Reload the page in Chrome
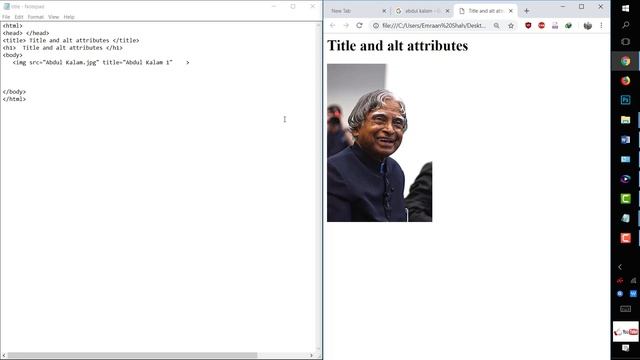 (x=359, y=25)
